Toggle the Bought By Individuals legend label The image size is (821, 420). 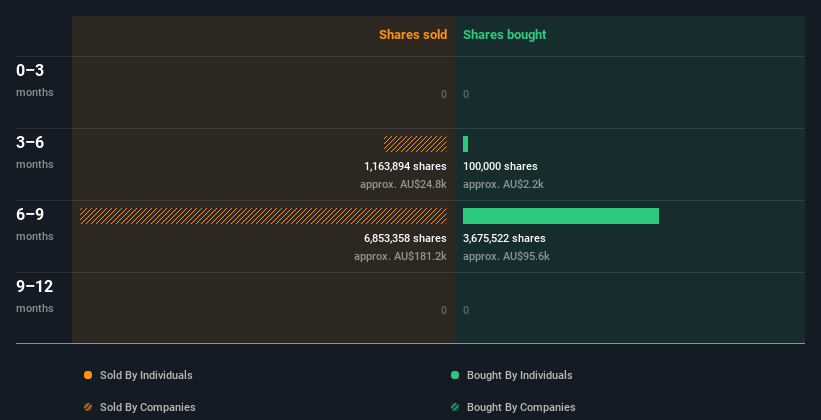click(519, 375)
